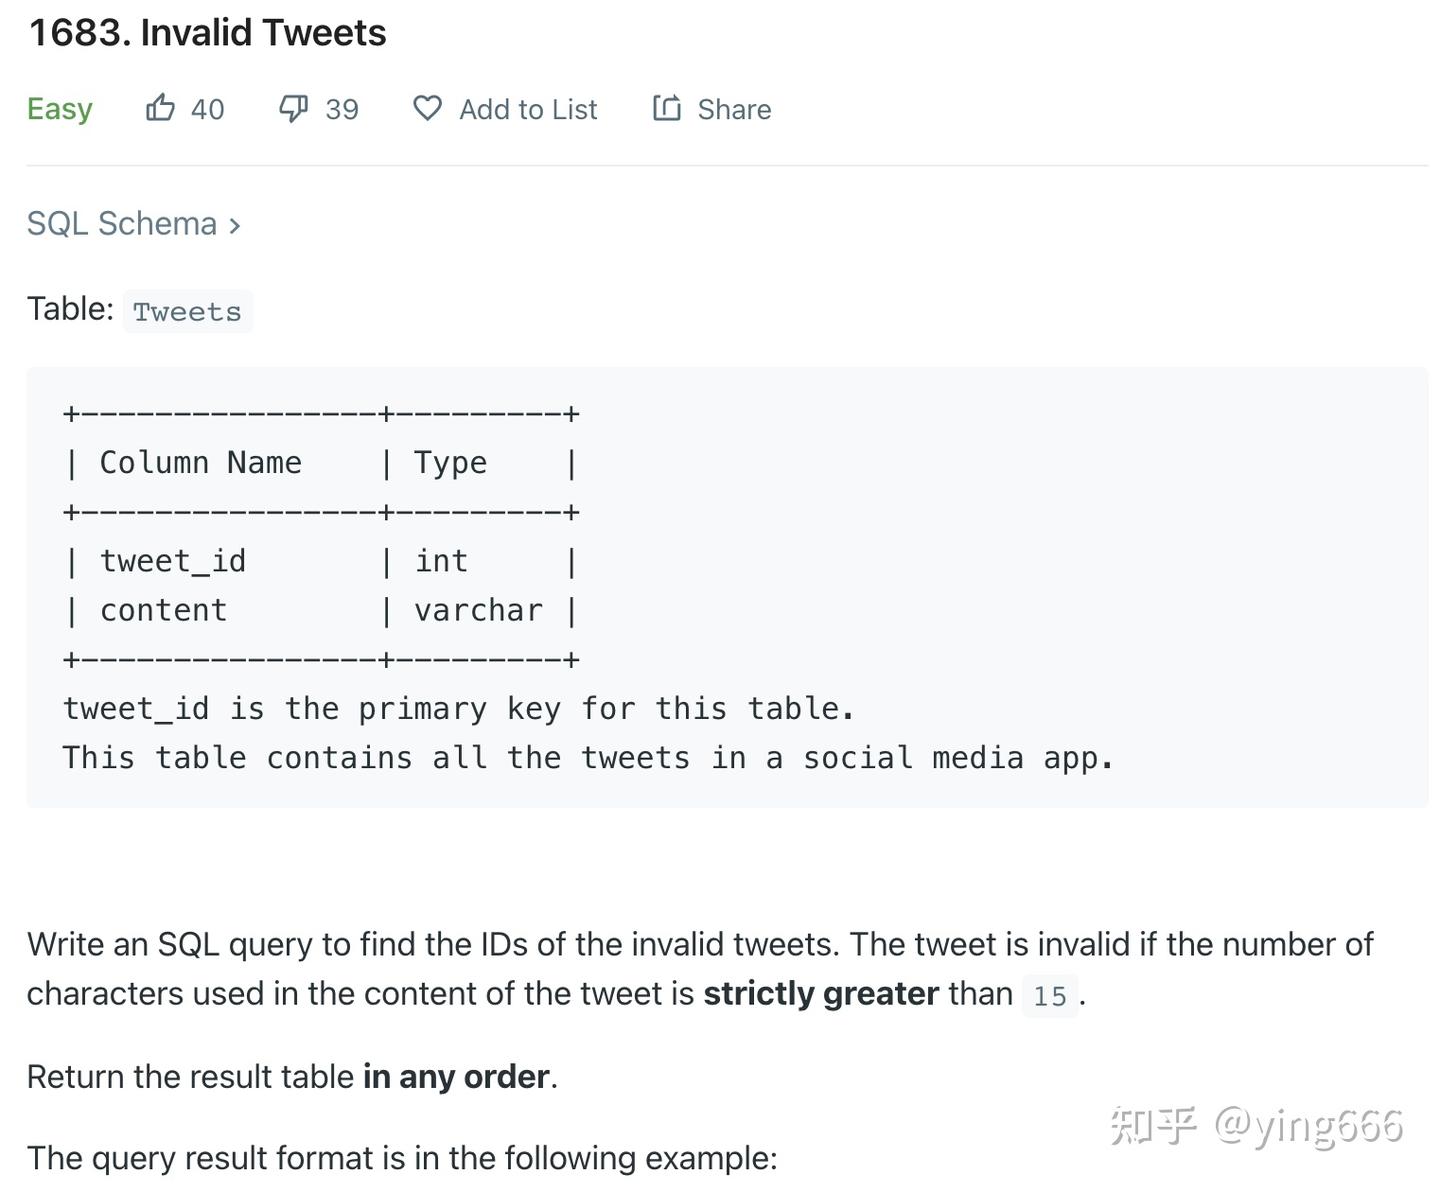
Task: Click the Share text label
Action: point(734,109)
